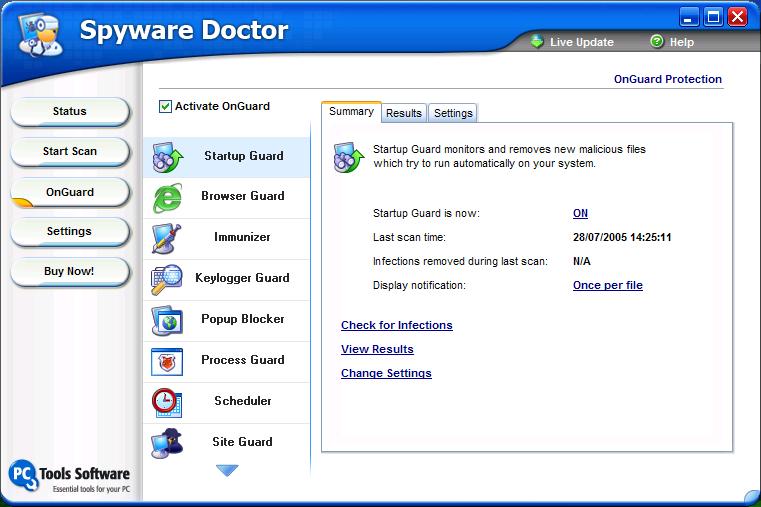This screenshot has width=761, height=507.
Task: Close the Spyware Doctor window
Action: [x=738, y=17]
